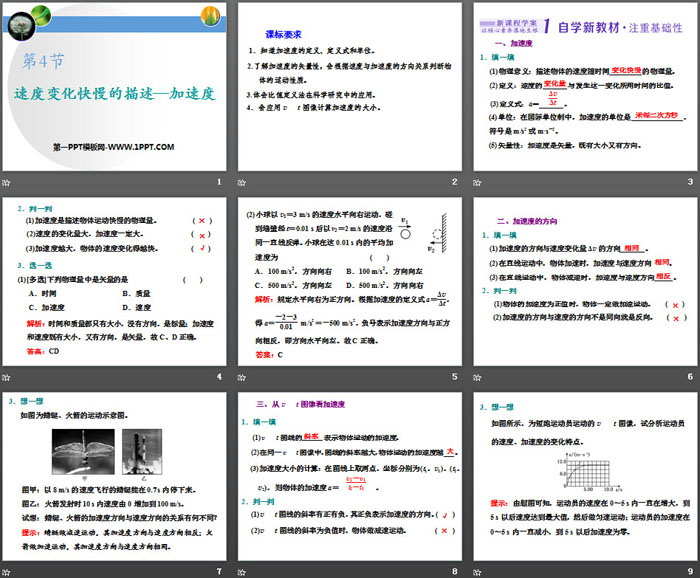Image resolution: width=700 pixels, height=578 pixels.
Task: Click the animation star icon under slide 8
Action: point(242,571)
